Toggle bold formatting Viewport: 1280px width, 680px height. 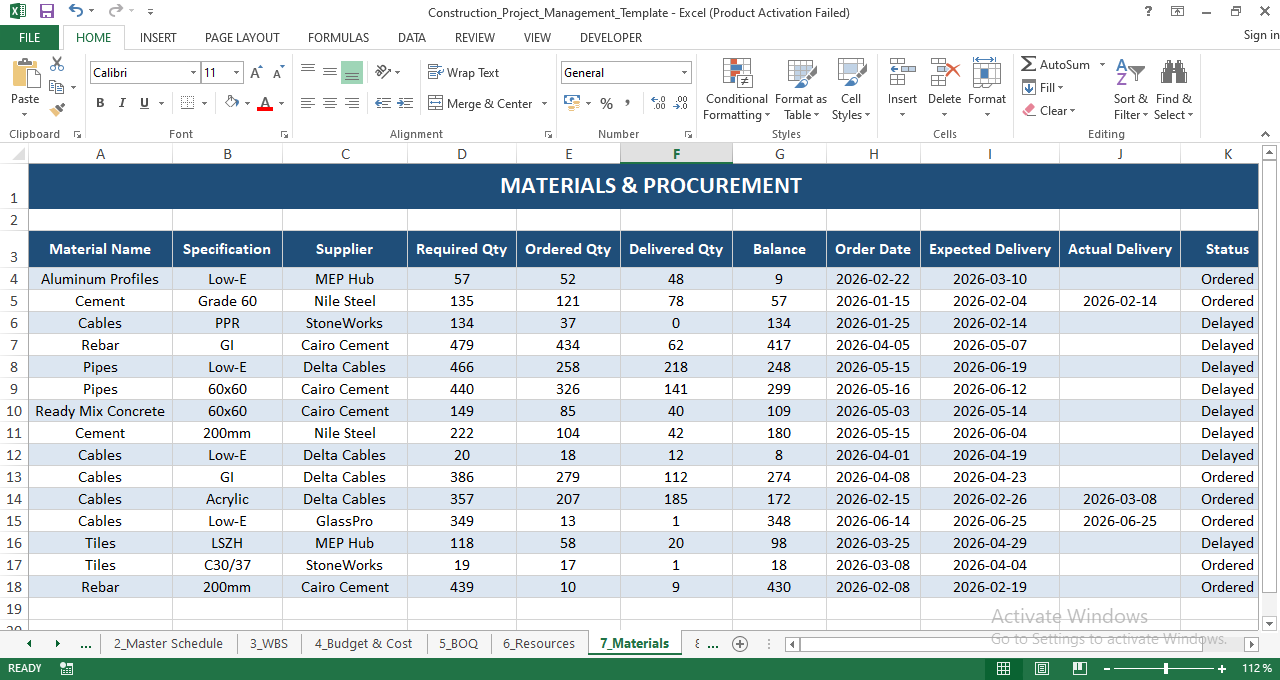pos(99,103)
